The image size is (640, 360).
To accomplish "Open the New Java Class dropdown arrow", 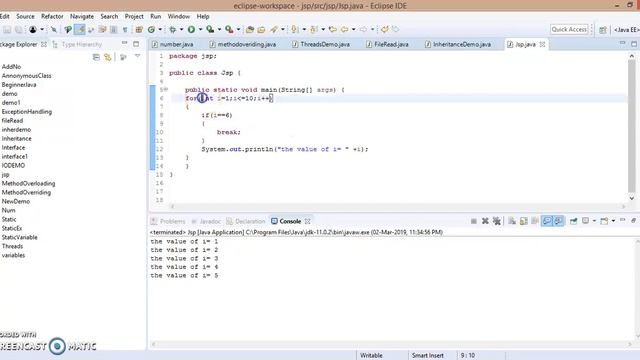I will point(160,29).
